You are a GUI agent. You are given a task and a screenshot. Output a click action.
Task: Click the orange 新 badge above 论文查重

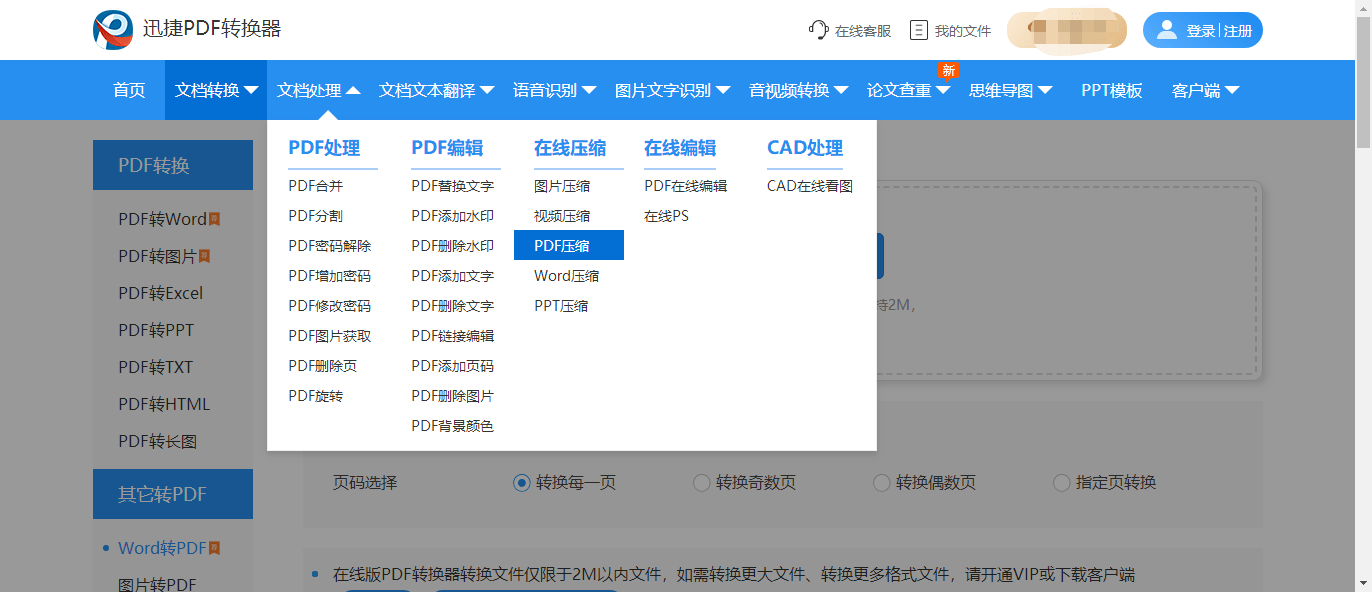click(948, 69)
